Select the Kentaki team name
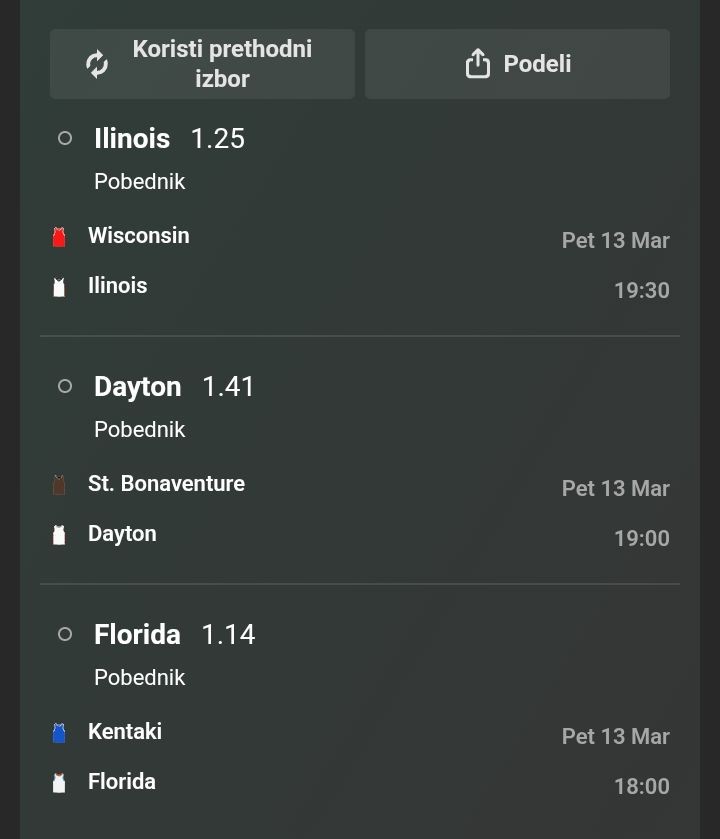The image size is (720, 839). 125,732
